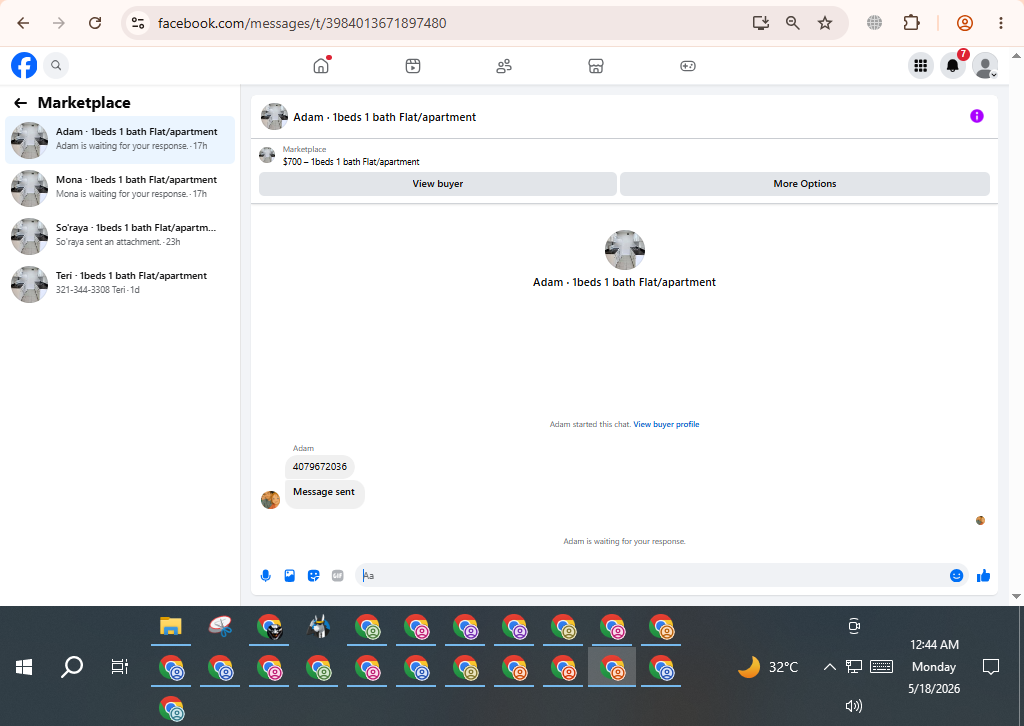Click Adam's chat header name

385,117
